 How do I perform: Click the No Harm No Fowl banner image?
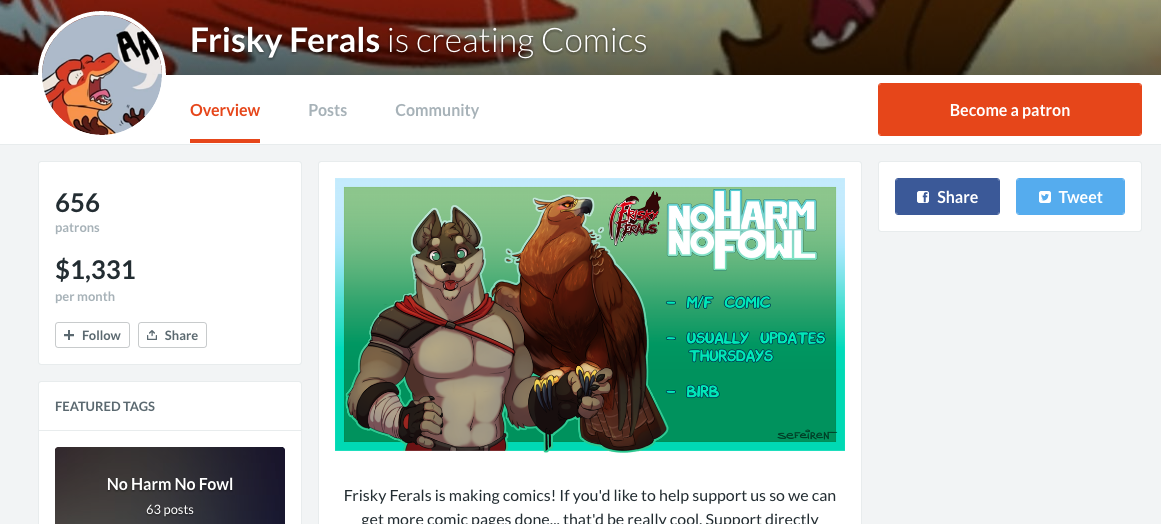coord(590,315)
